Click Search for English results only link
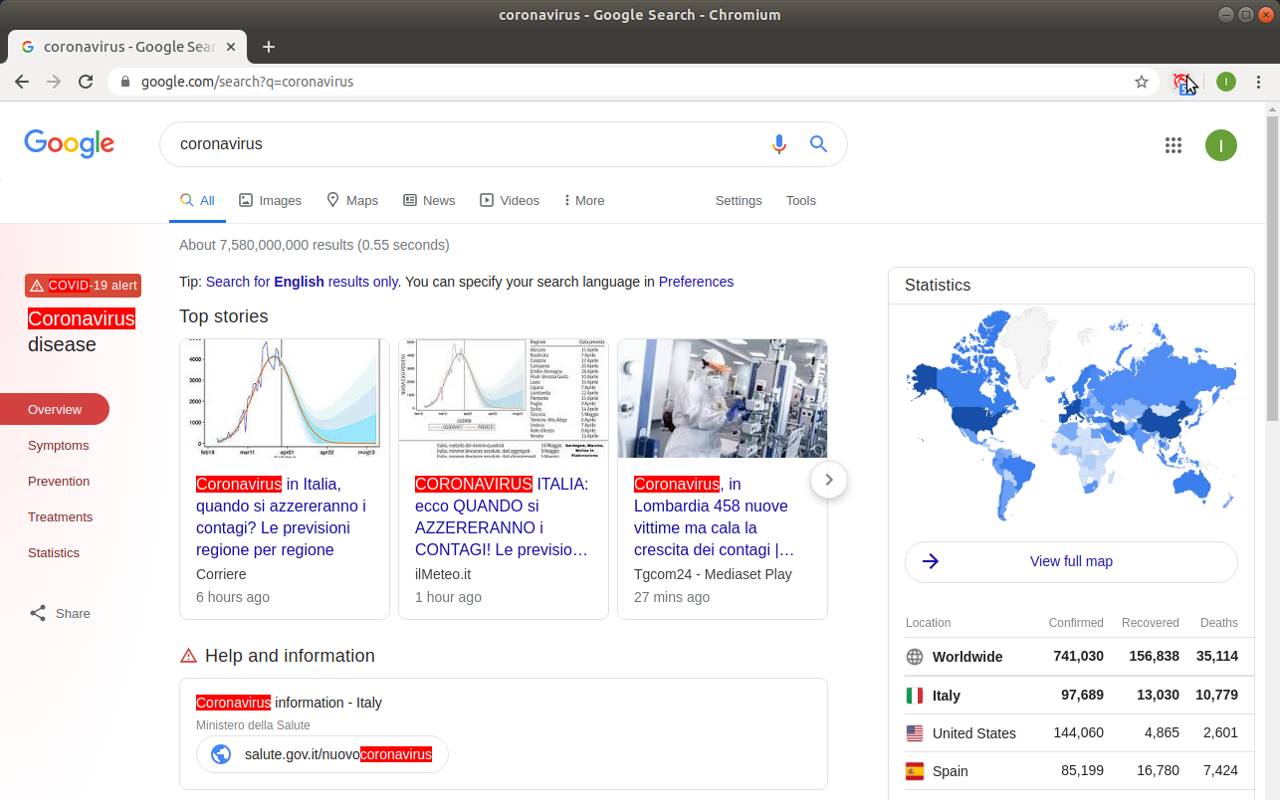The height and width of the screenshot is (800, 1280). [302, 282]
